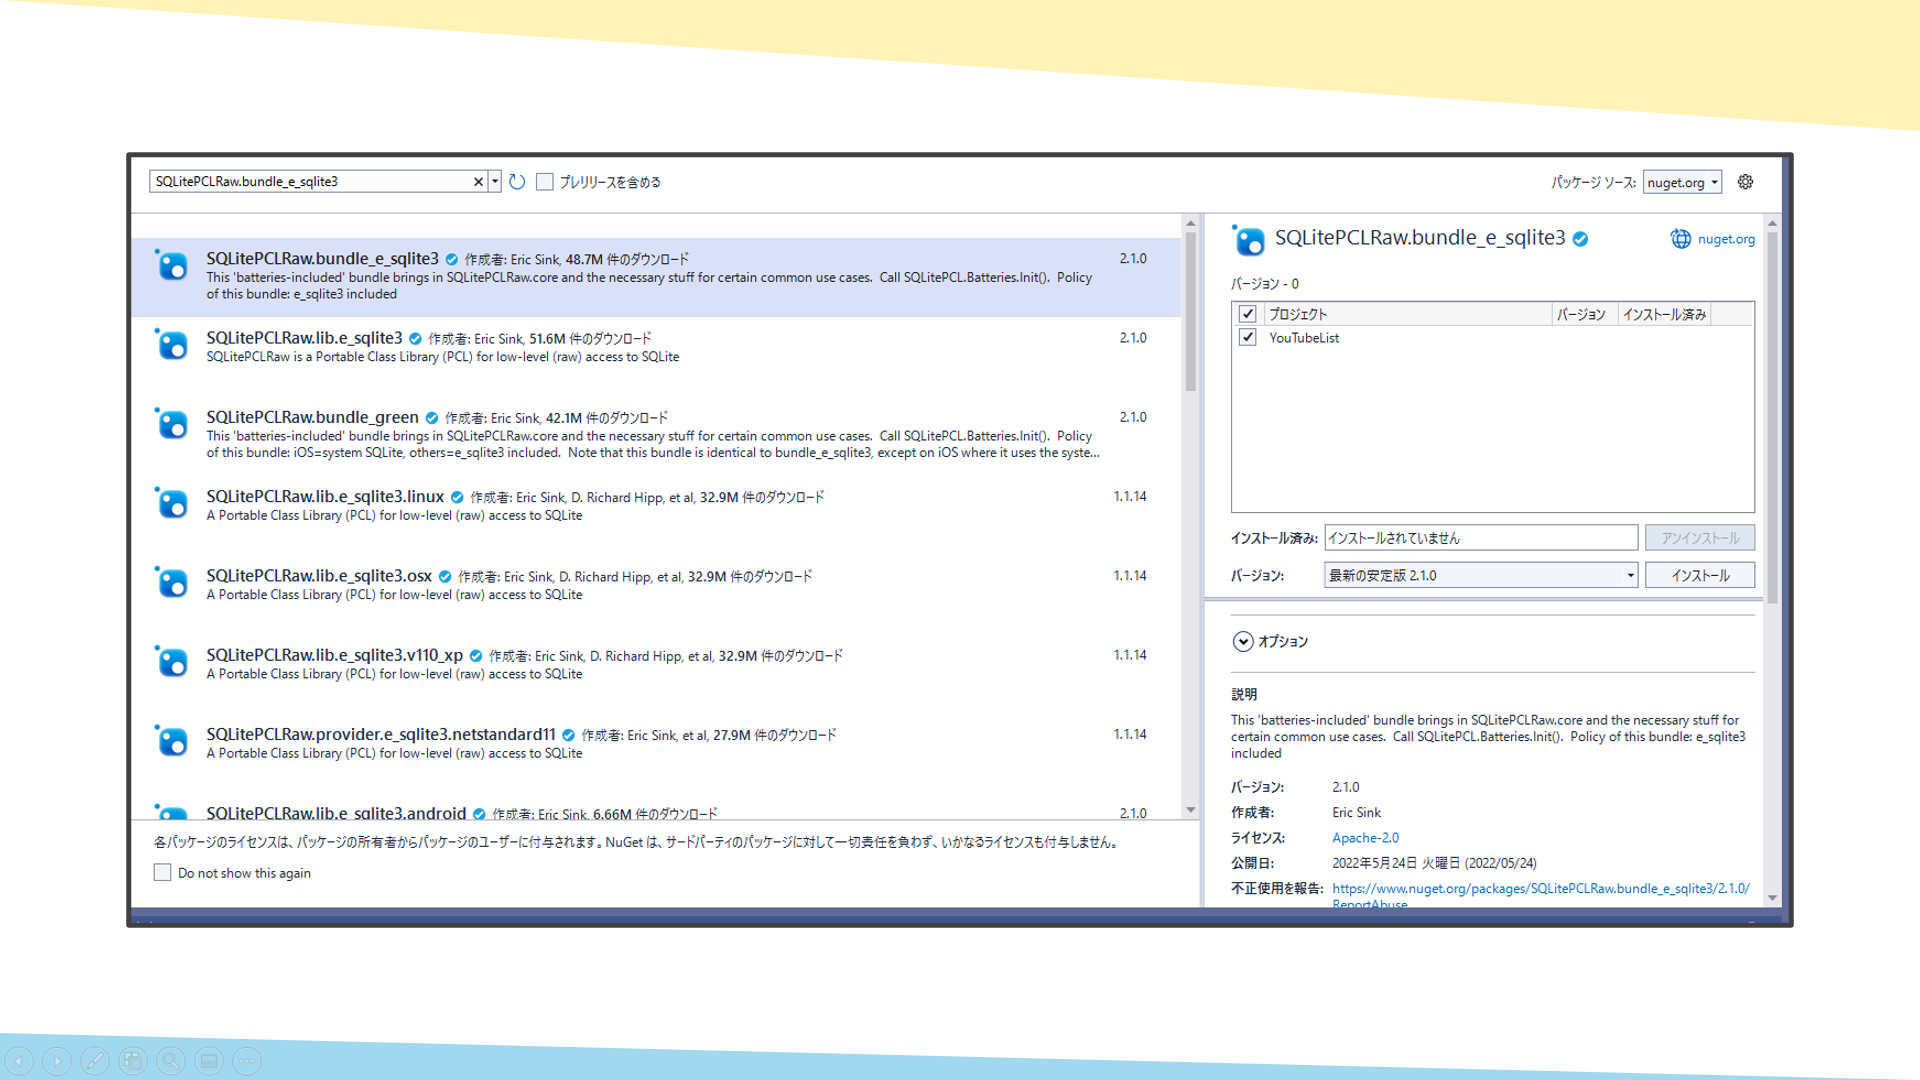Open the see-all-slides view button
Screen dimensions: 1920x1080
point(133,1060)
